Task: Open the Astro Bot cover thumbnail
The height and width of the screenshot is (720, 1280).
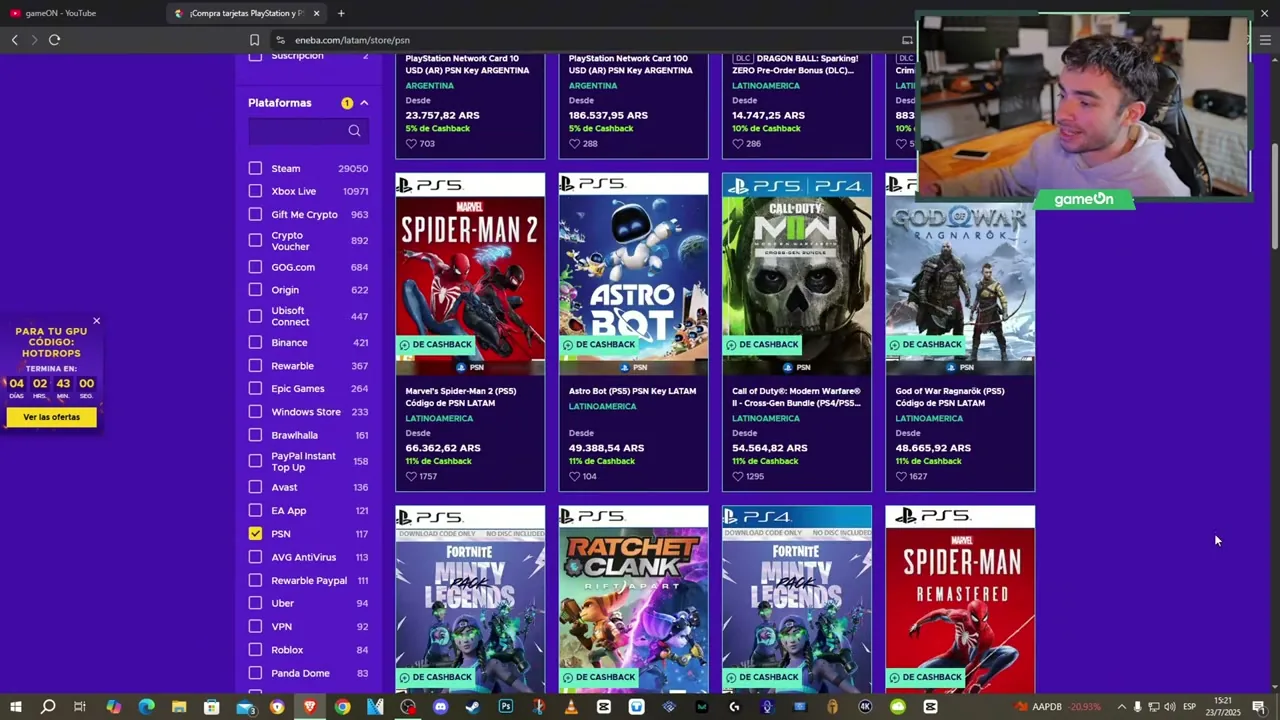Action: [633, 274]
